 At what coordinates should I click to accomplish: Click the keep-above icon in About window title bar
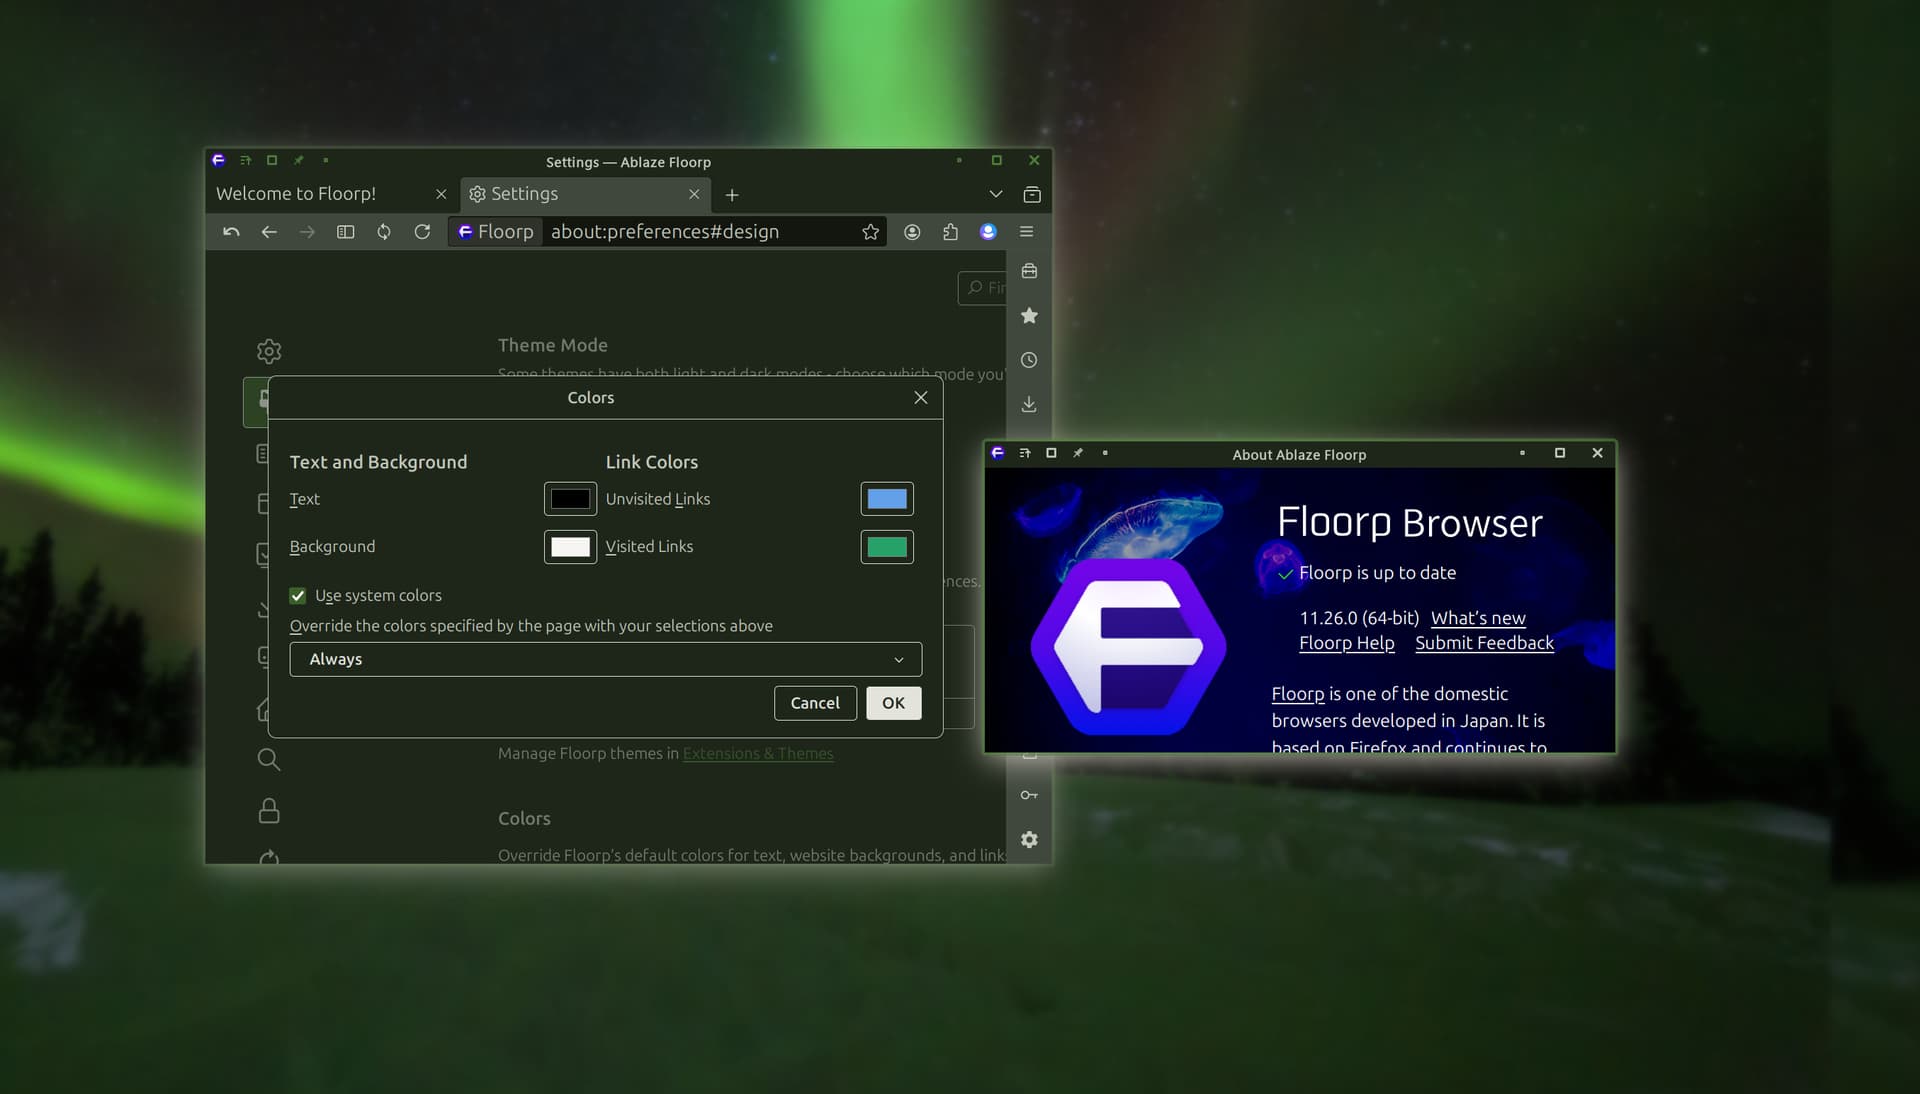tap(1025, 453)
